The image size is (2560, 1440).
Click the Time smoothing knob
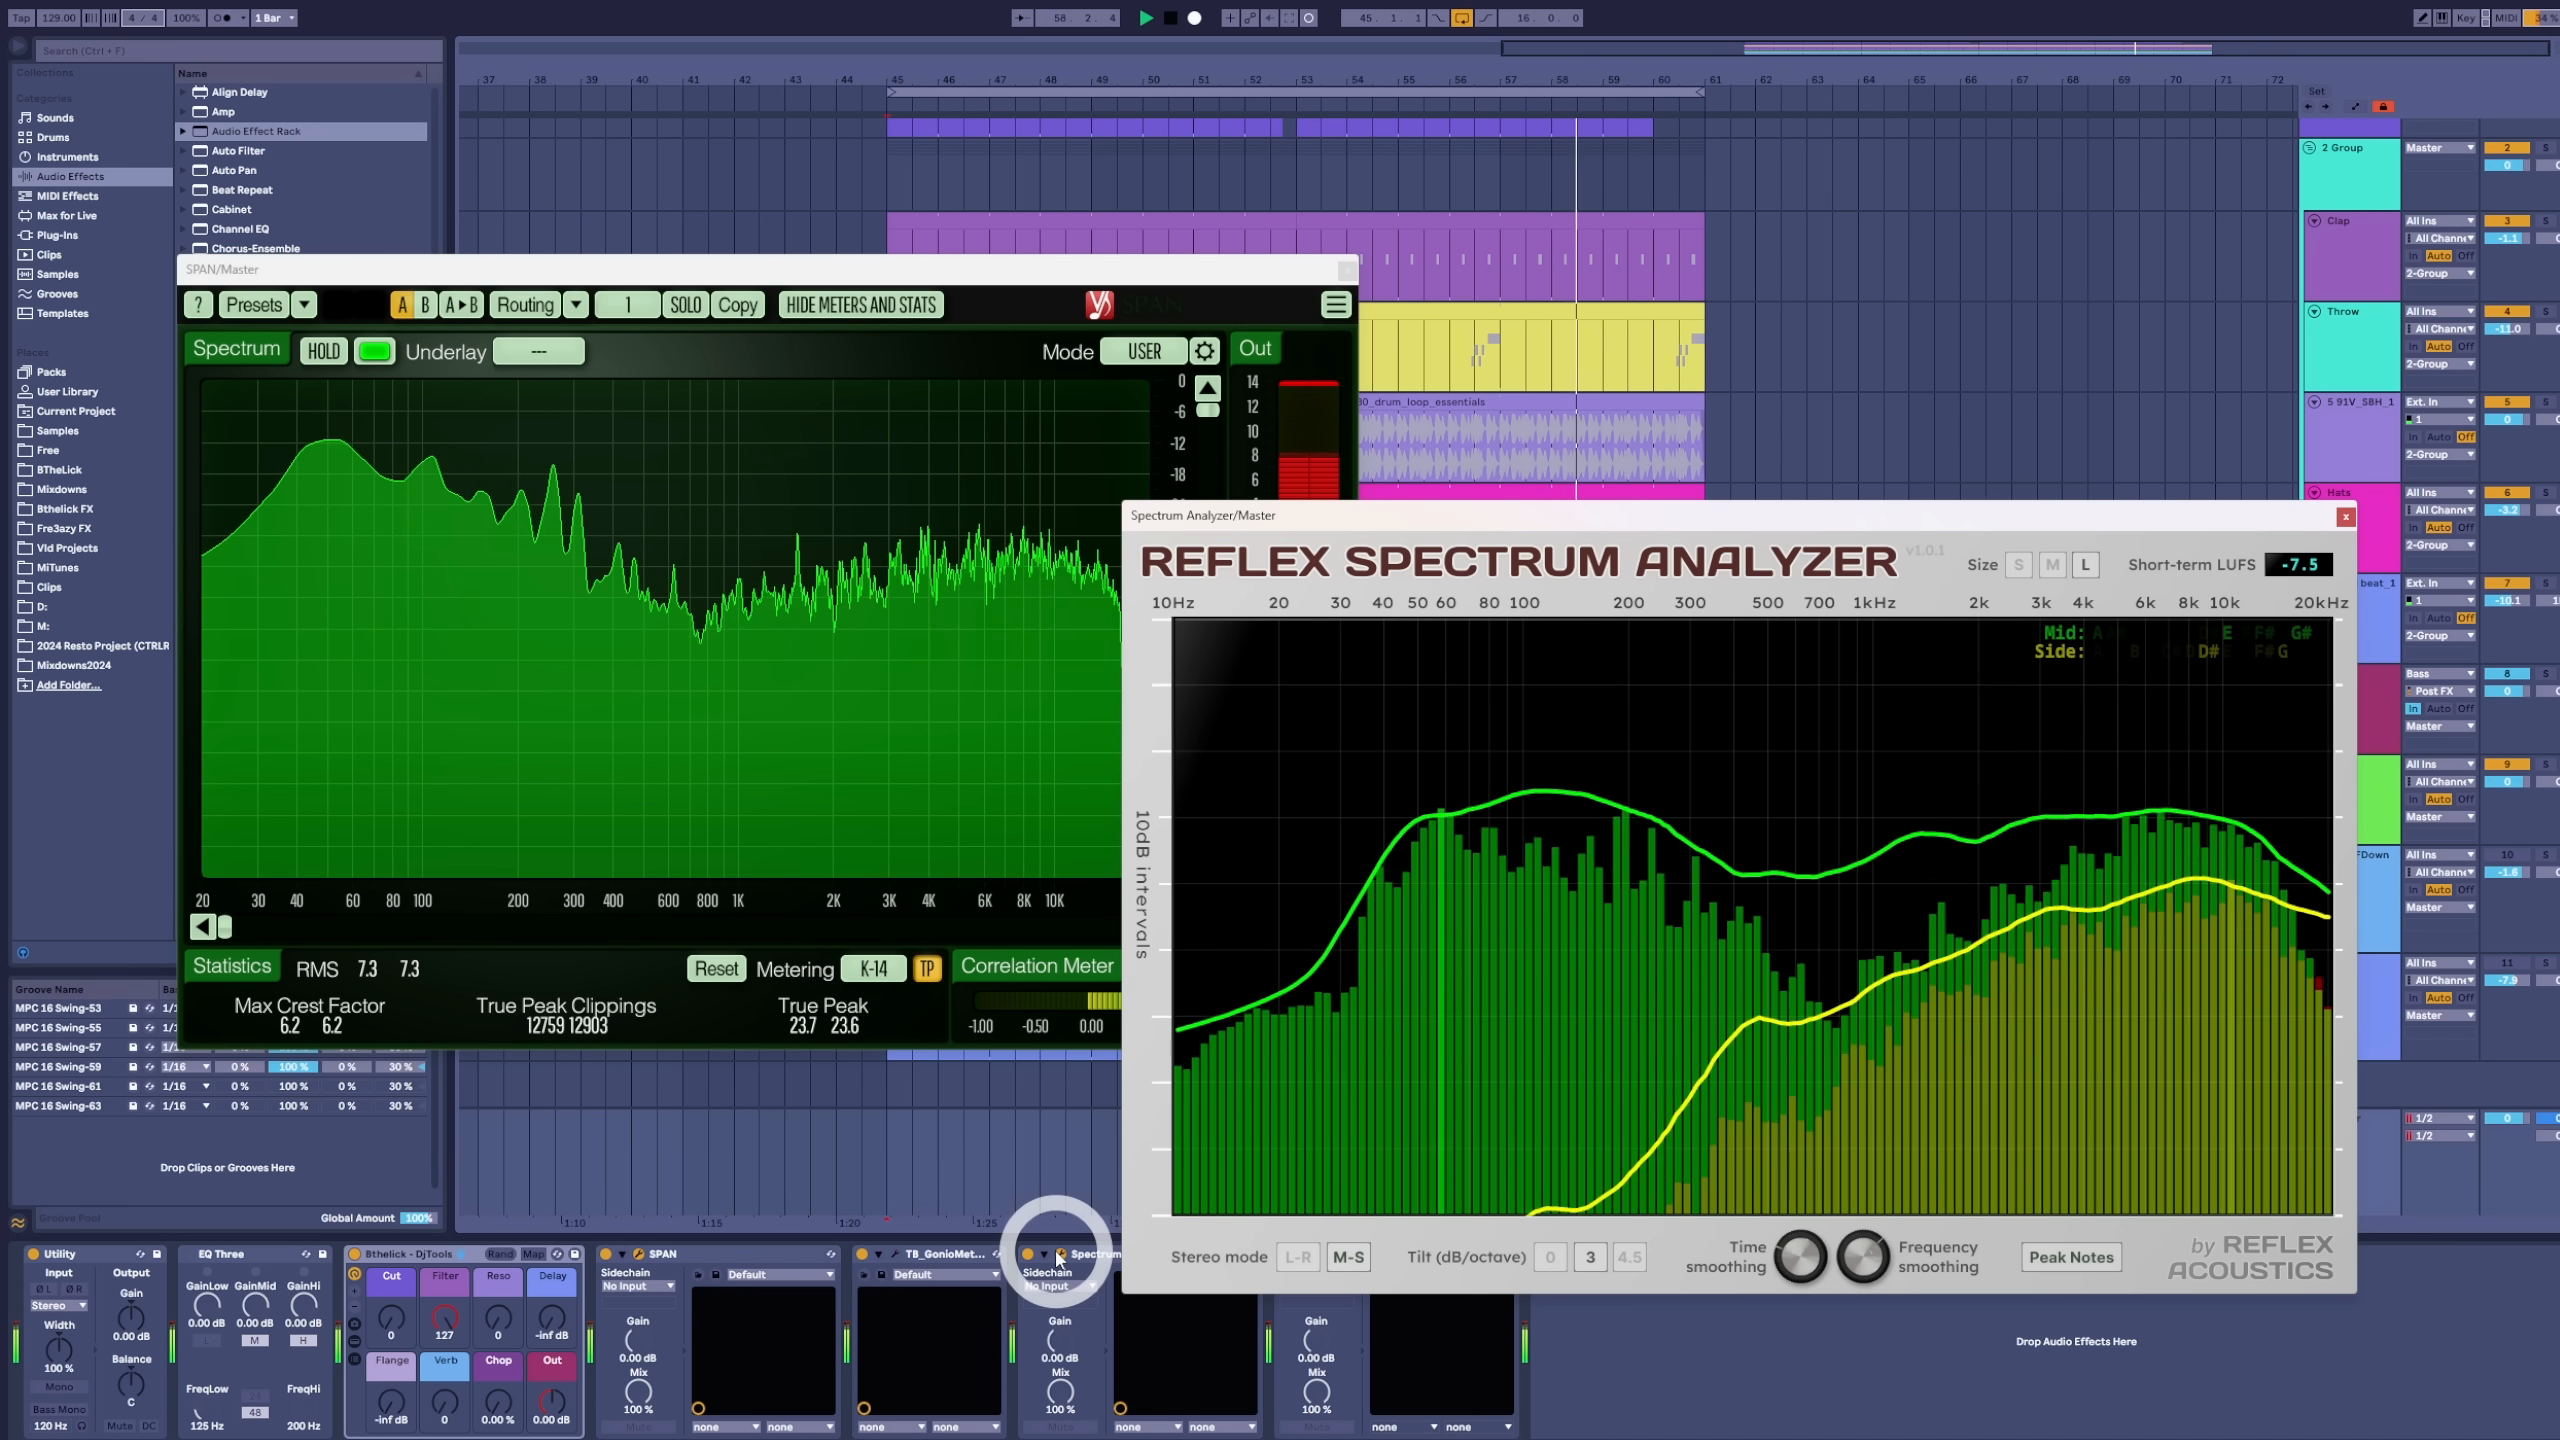[x=1800, y=1256]
